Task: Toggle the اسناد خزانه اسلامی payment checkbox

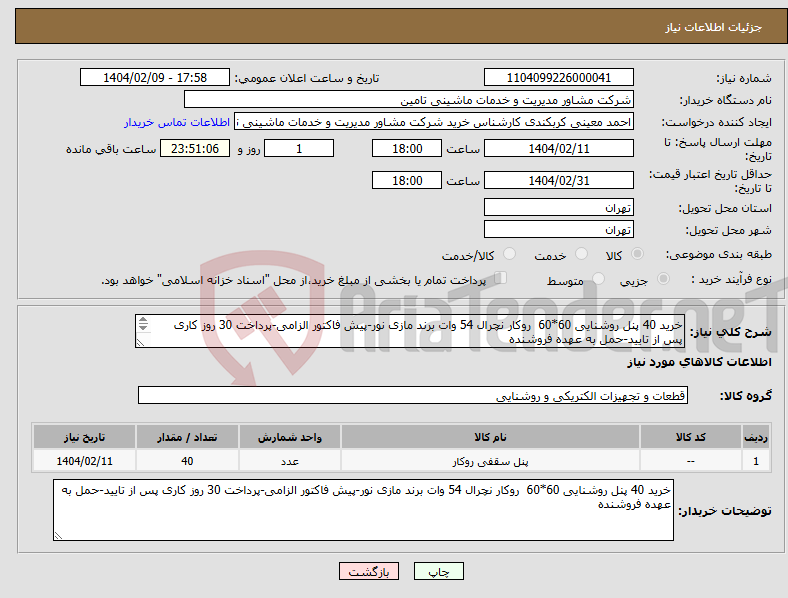Action: tap(501, 277)
